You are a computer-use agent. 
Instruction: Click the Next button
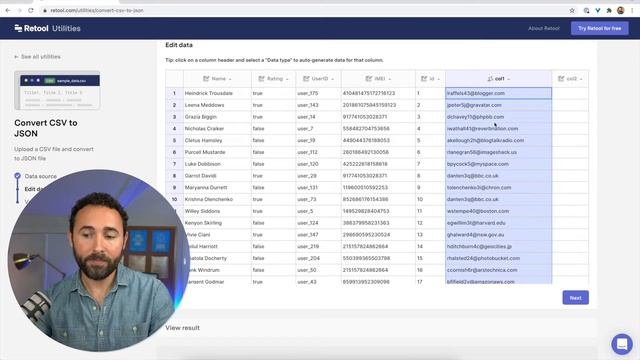[575, 298]
